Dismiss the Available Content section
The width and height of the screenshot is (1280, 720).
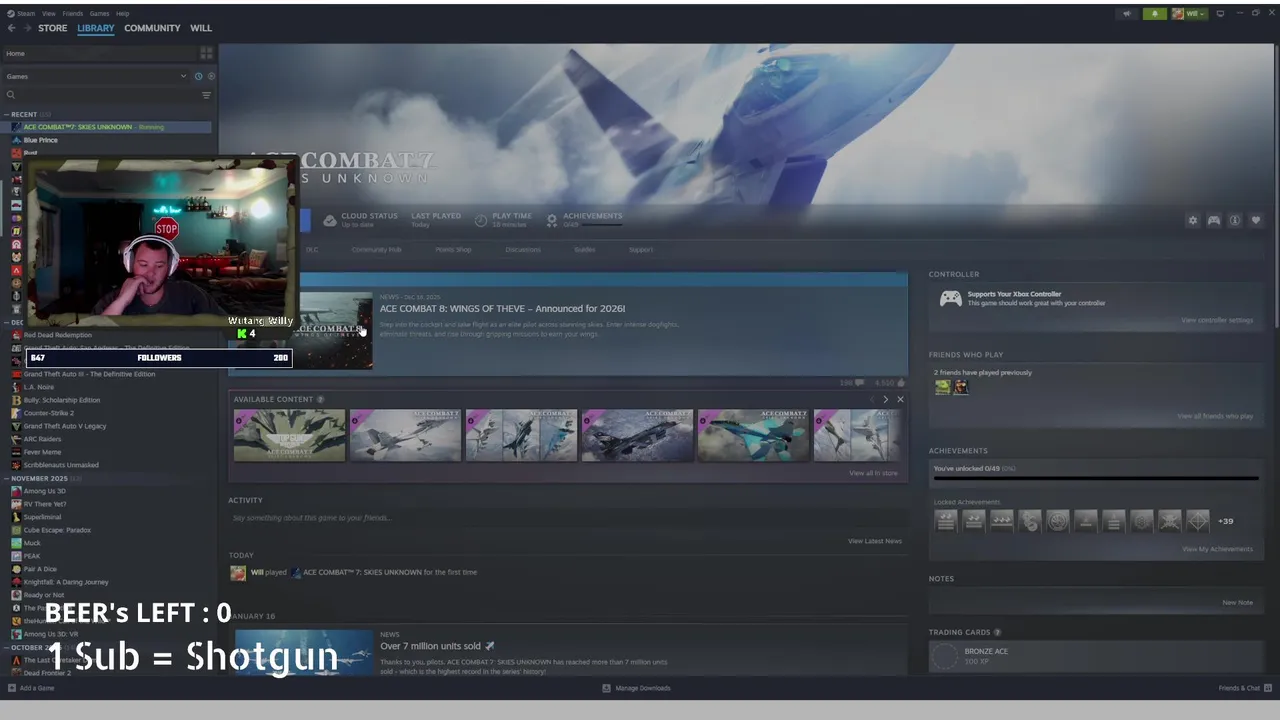coord(900,399)
